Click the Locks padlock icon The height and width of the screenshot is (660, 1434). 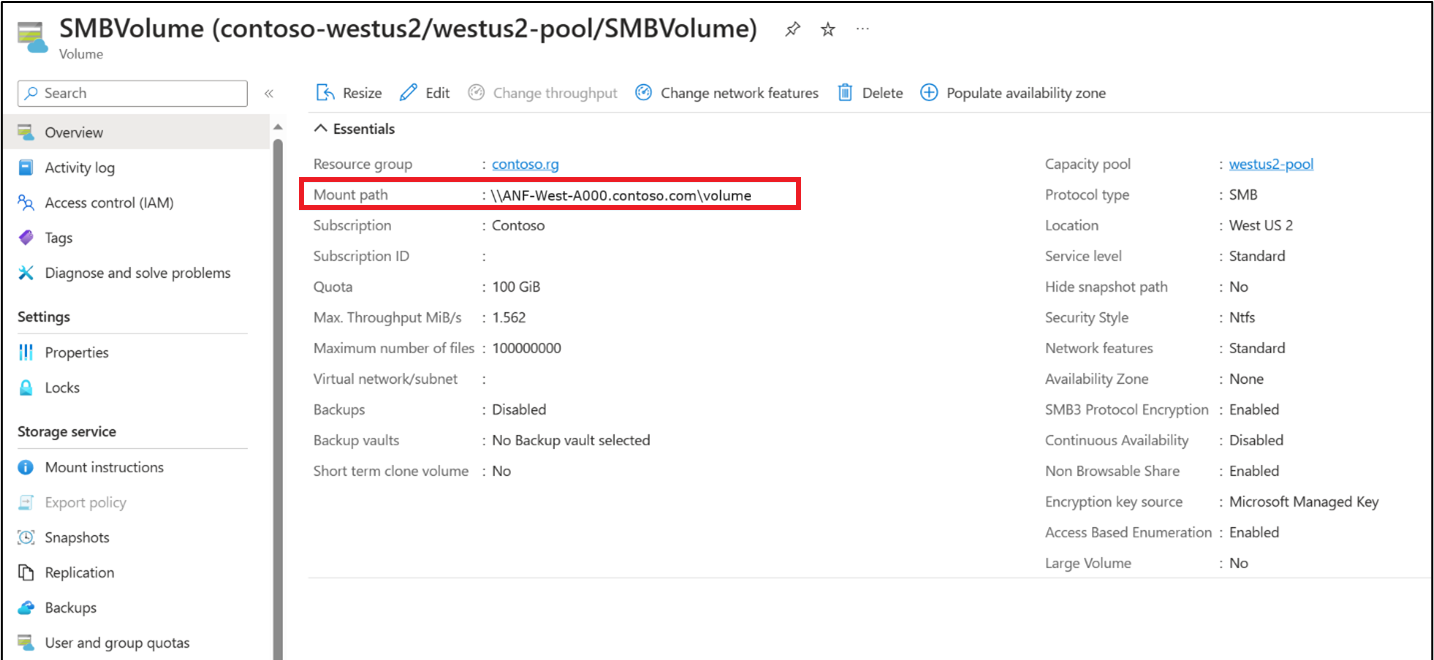coord(26,388)
